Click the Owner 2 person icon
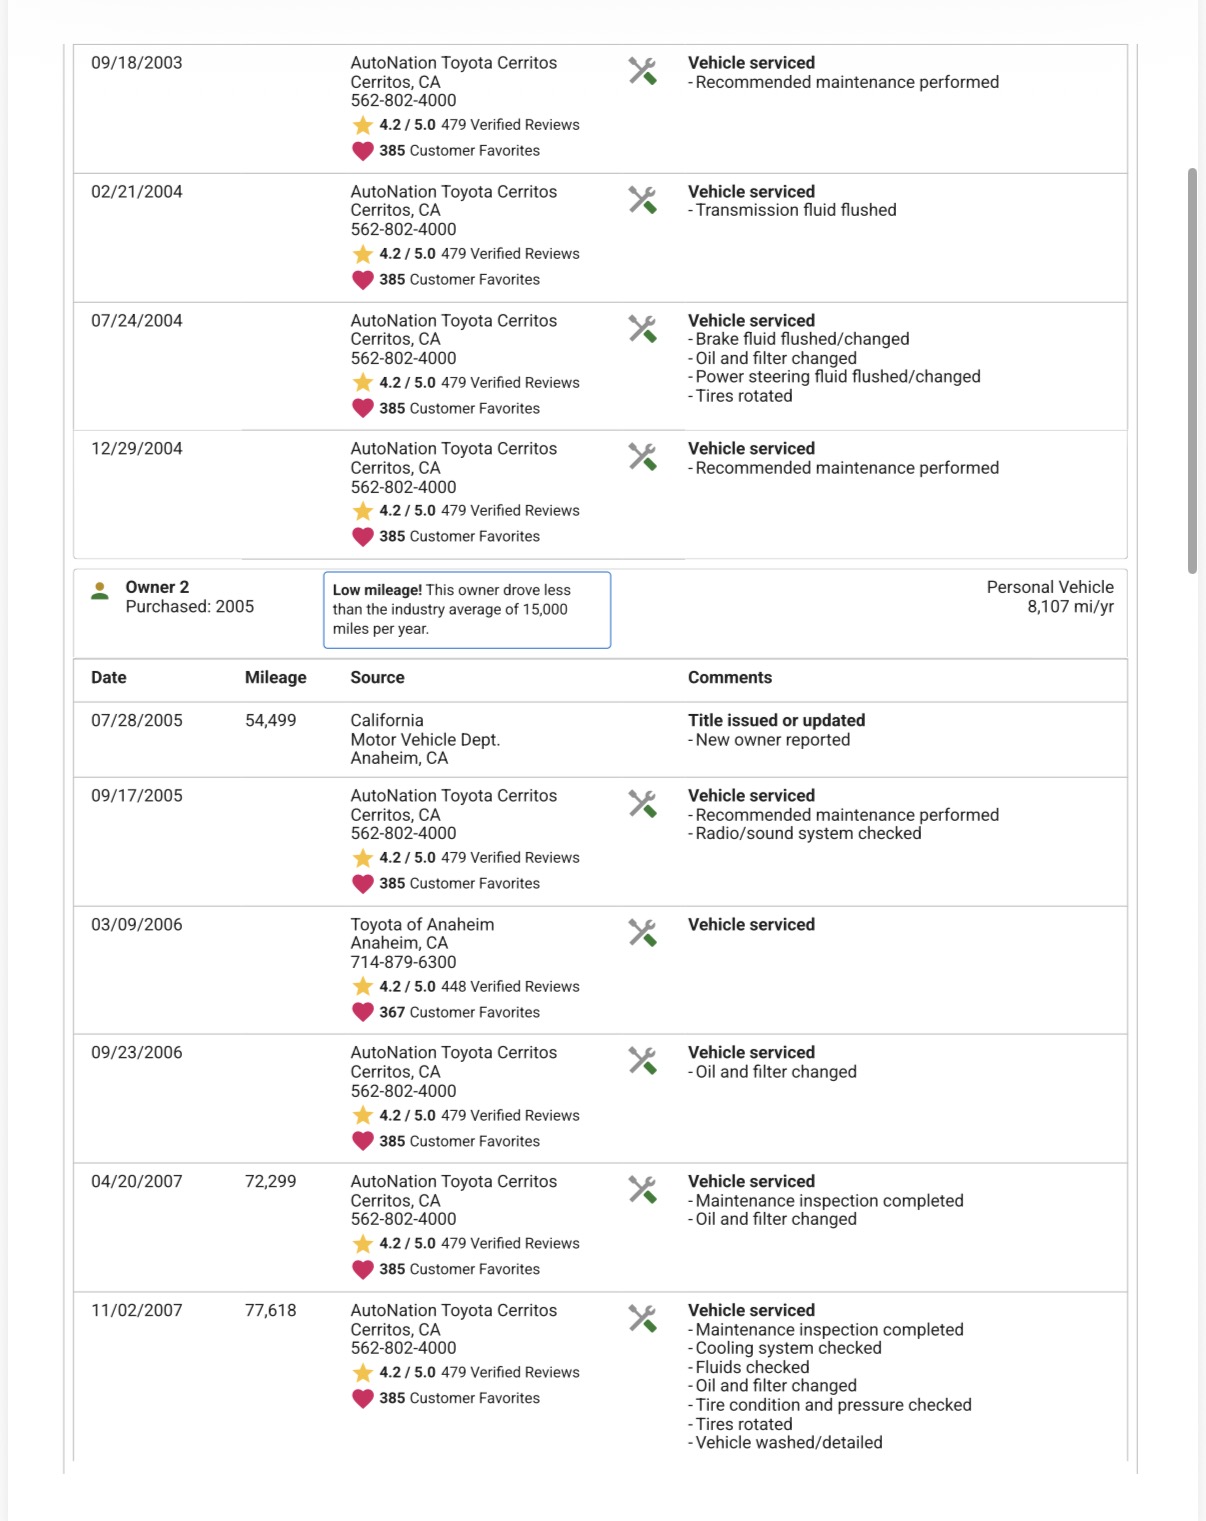1206x1521 pixels. (100, 591)
